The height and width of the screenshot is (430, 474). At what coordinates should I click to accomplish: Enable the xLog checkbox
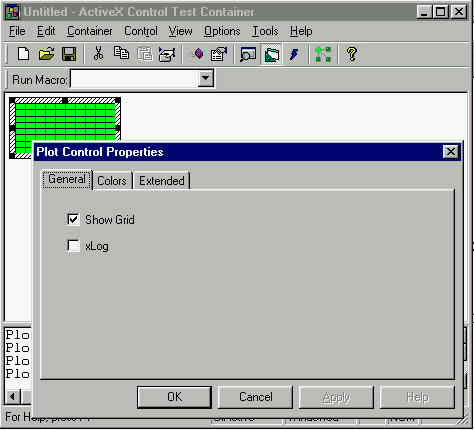[x=73, y=246]
